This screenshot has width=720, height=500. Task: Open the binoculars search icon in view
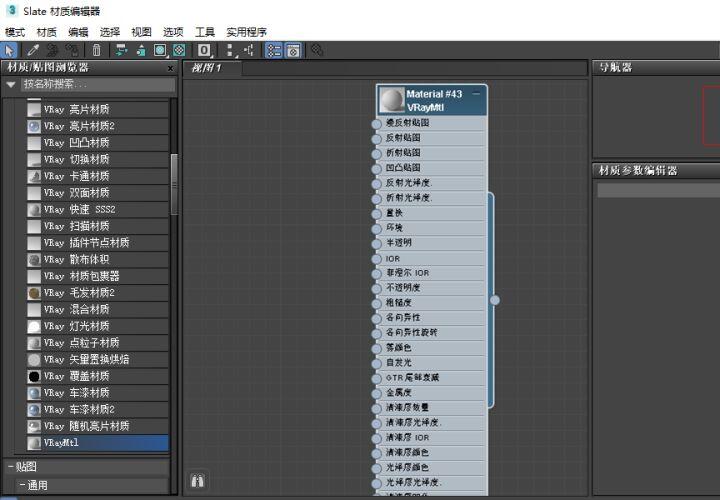pyautogui.click(x=197, y=481)
